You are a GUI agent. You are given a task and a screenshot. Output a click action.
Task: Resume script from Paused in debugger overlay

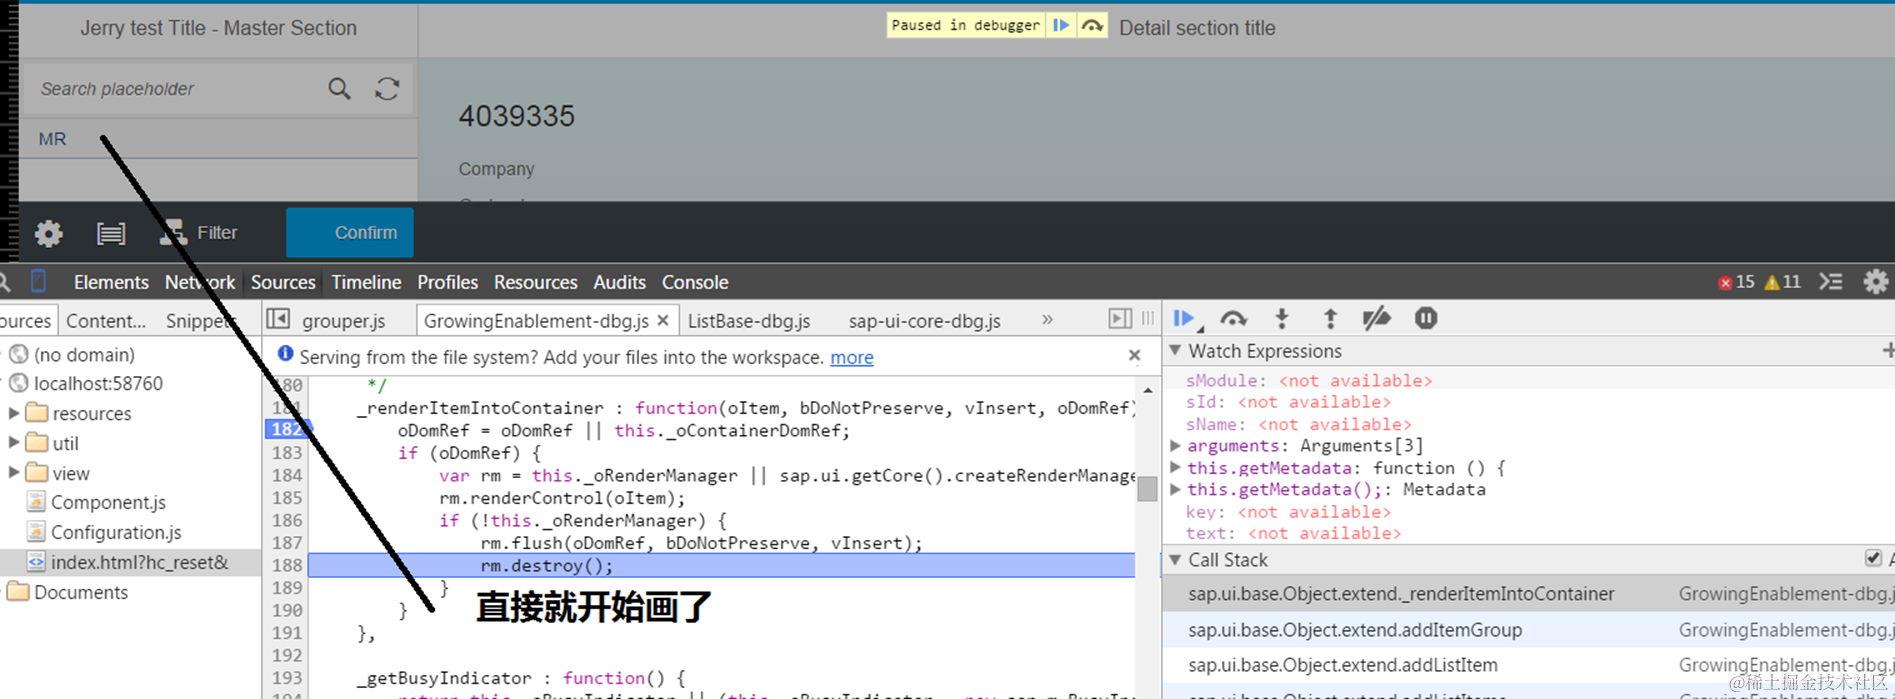1061,26
